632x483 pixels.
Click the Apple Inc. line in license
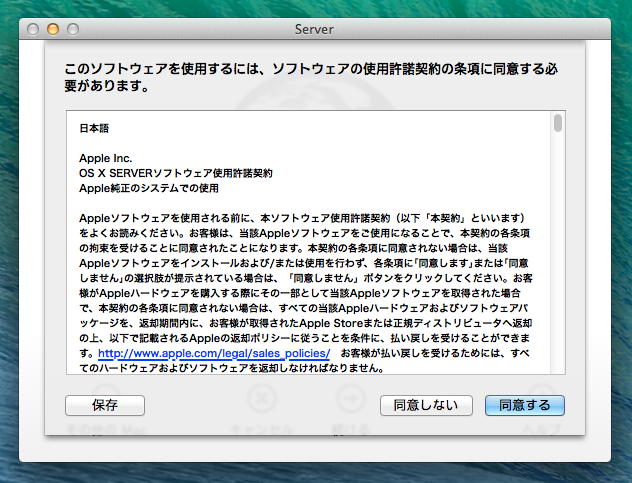point(106,158)
